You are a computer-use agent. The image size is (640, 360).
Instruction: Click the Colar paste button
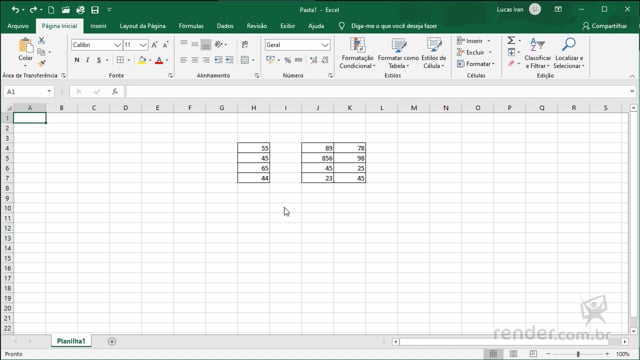point(25,53)
